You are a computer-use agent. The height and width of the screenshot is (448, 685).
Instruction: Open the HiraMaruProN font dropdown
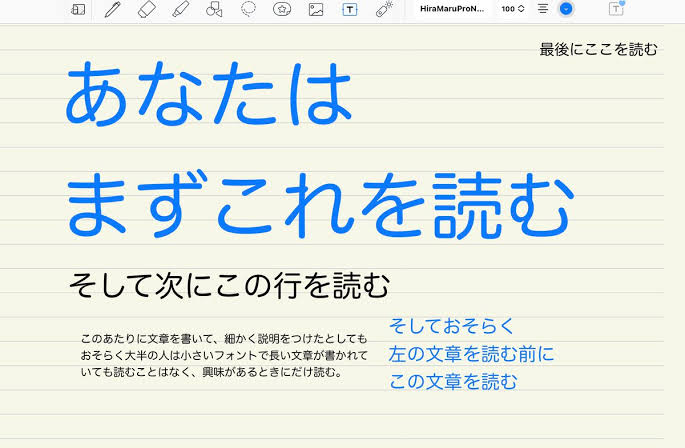tap(452, 9)
